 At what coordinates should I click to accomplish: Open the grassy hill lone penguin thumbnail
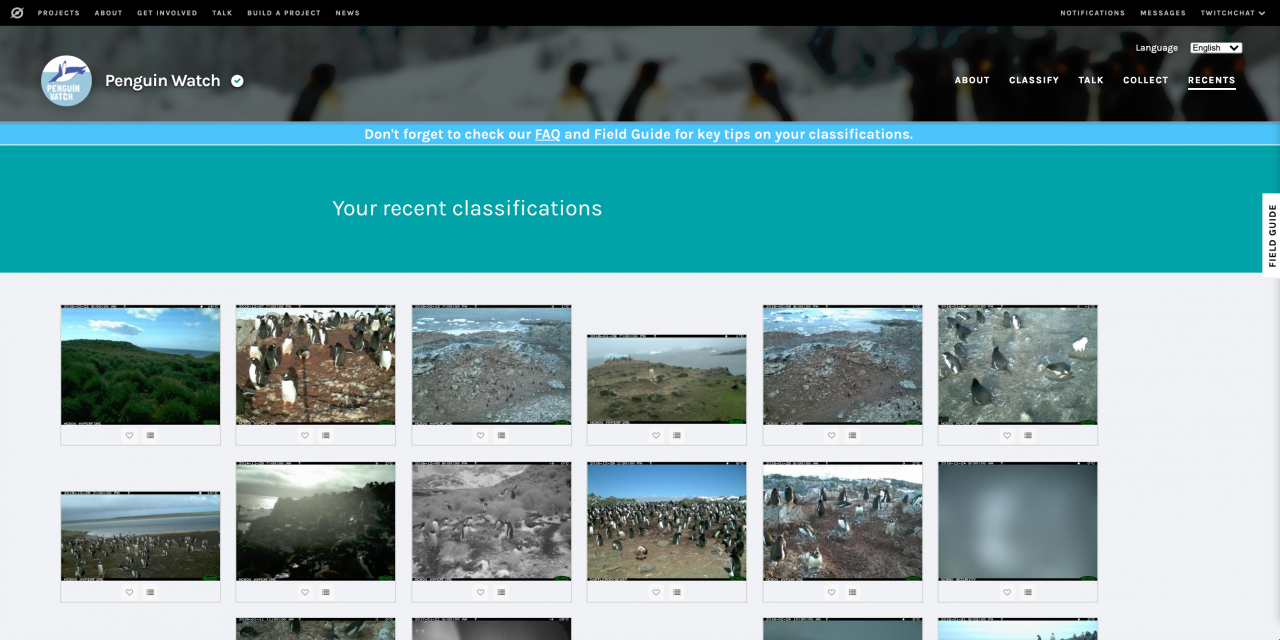[667, 380]
